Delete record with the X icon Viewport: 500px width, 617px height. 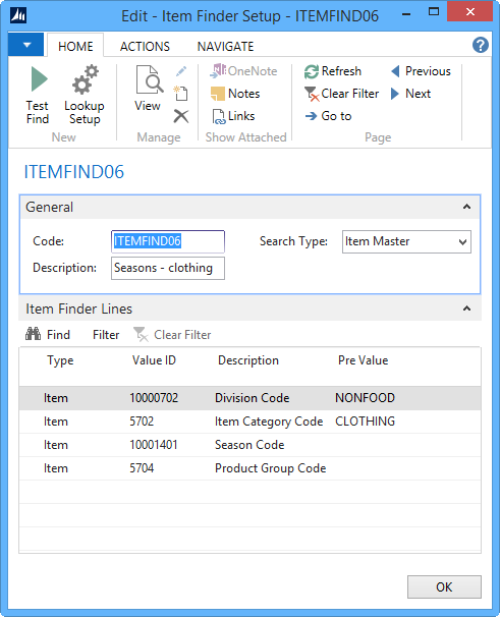[181, 116]
